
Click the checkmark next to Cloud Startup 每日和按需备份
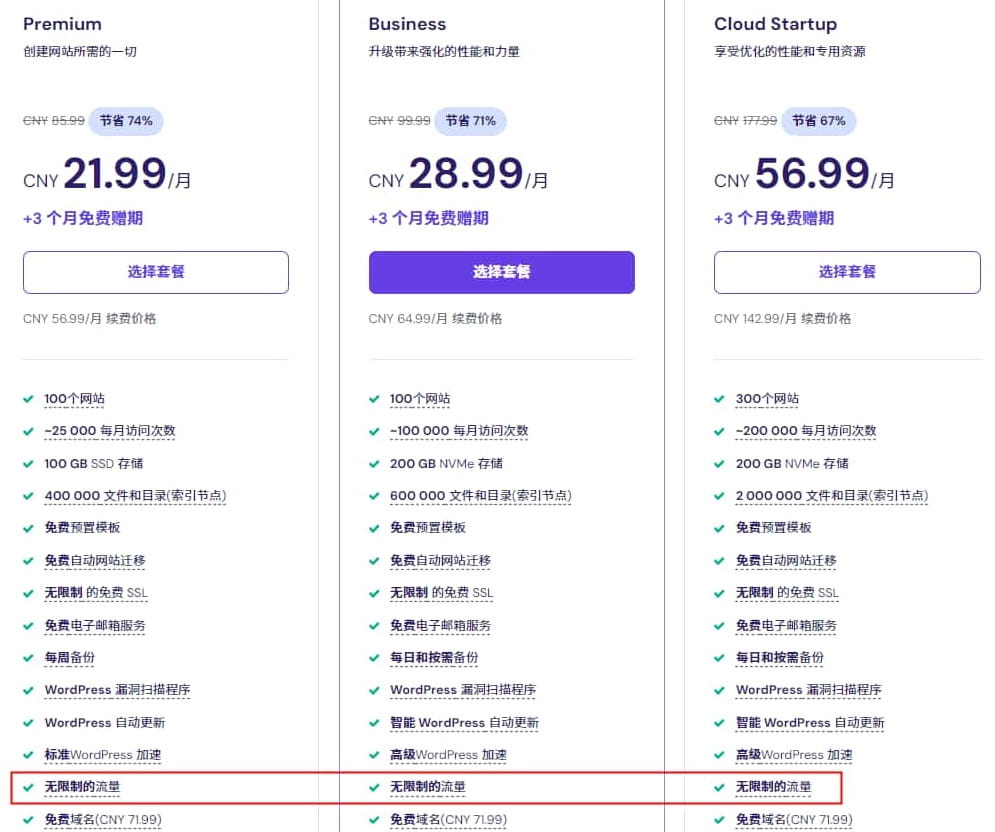(719, 658)
